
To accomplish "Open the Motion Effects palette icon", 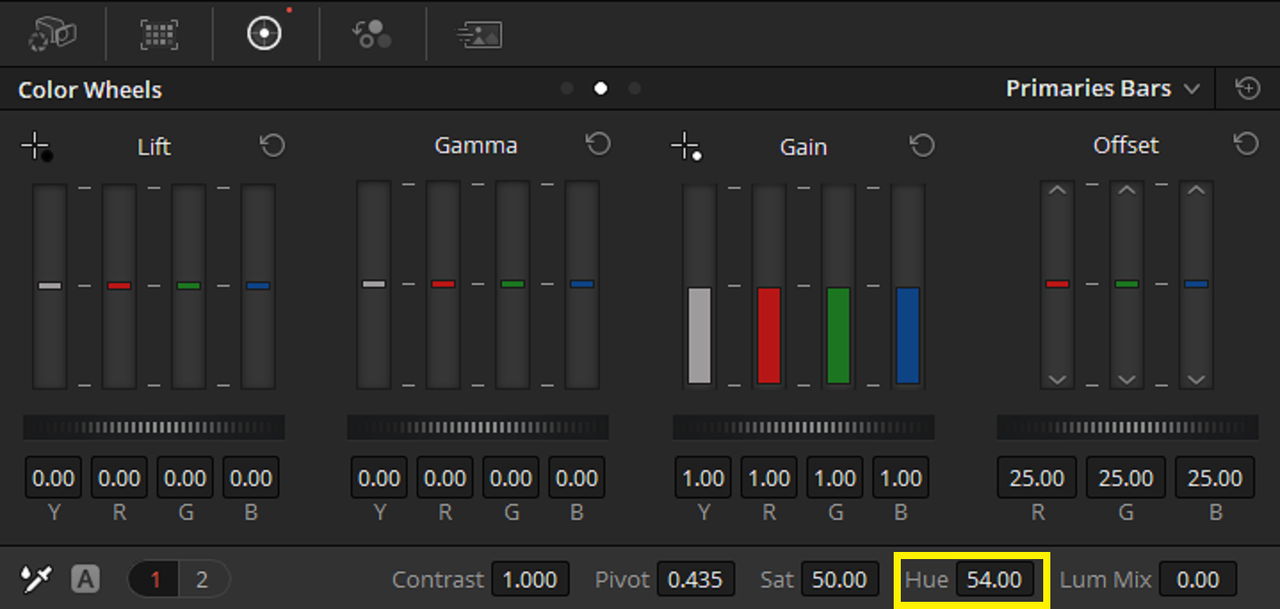I will click(479, 34).
